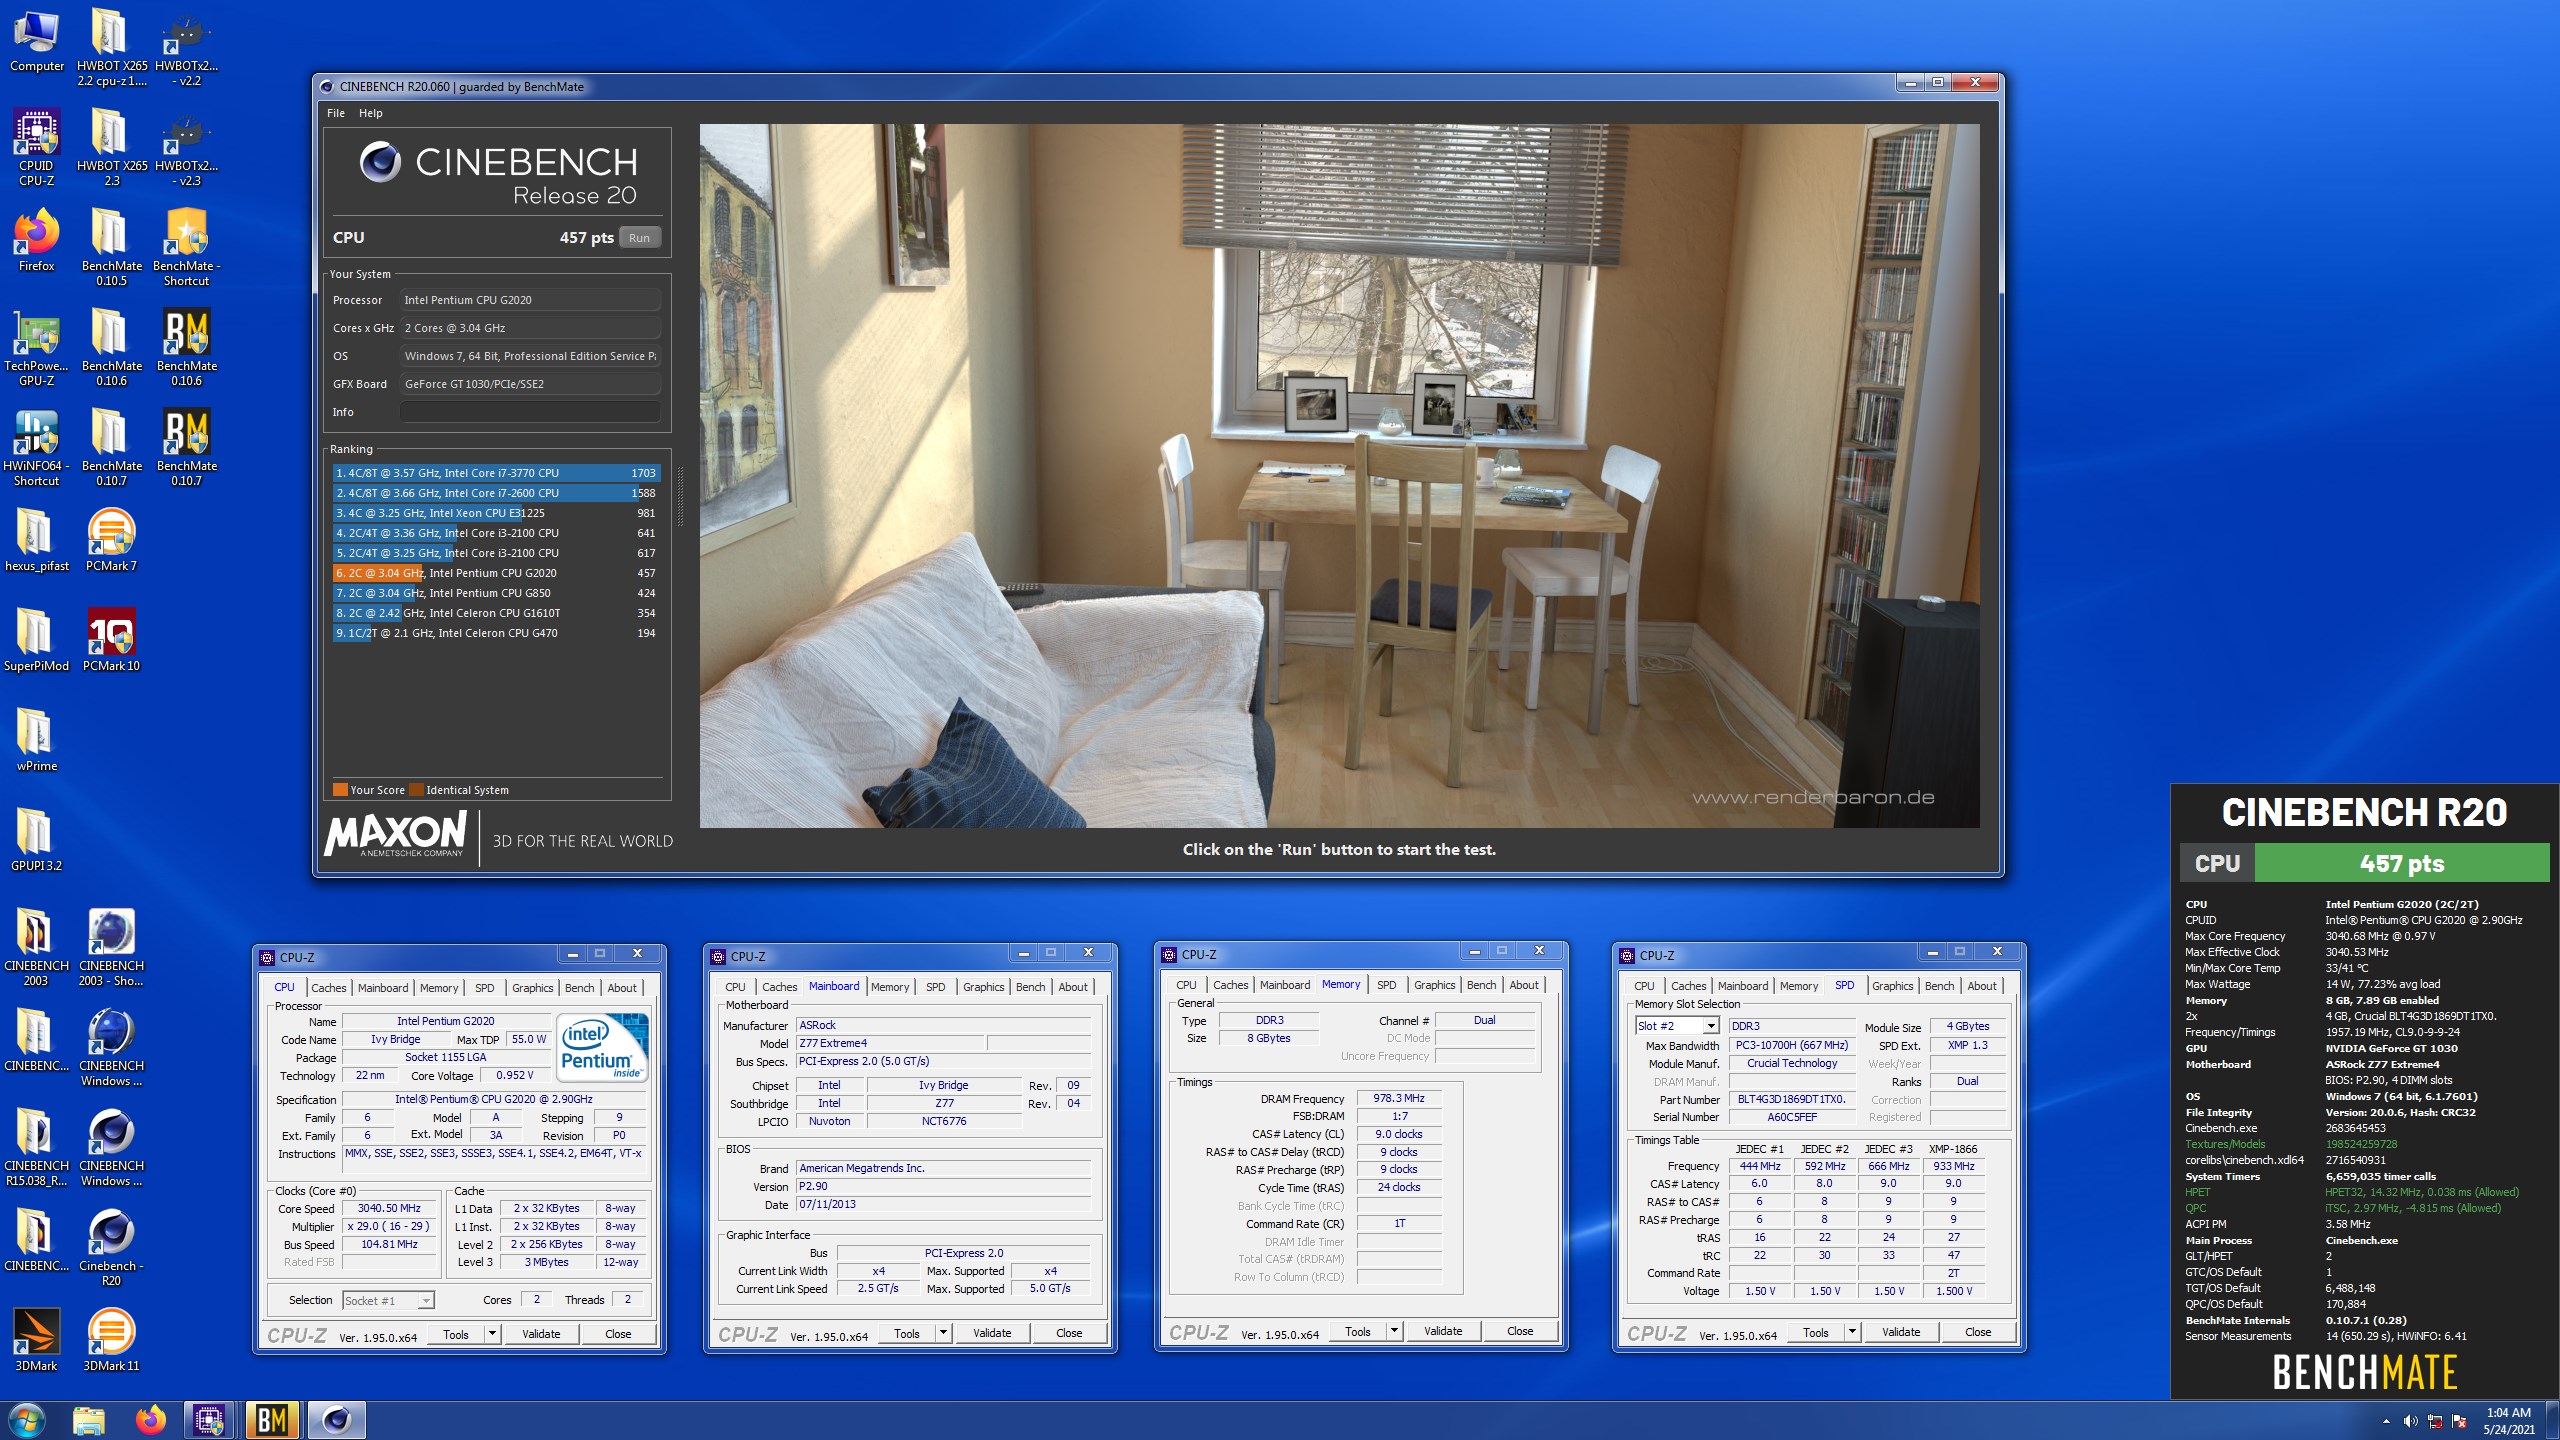Open the HWBOTx2... - v2.3 desktop shortcut
This screenshot has width=2560, height=1440.
point(186,148)
